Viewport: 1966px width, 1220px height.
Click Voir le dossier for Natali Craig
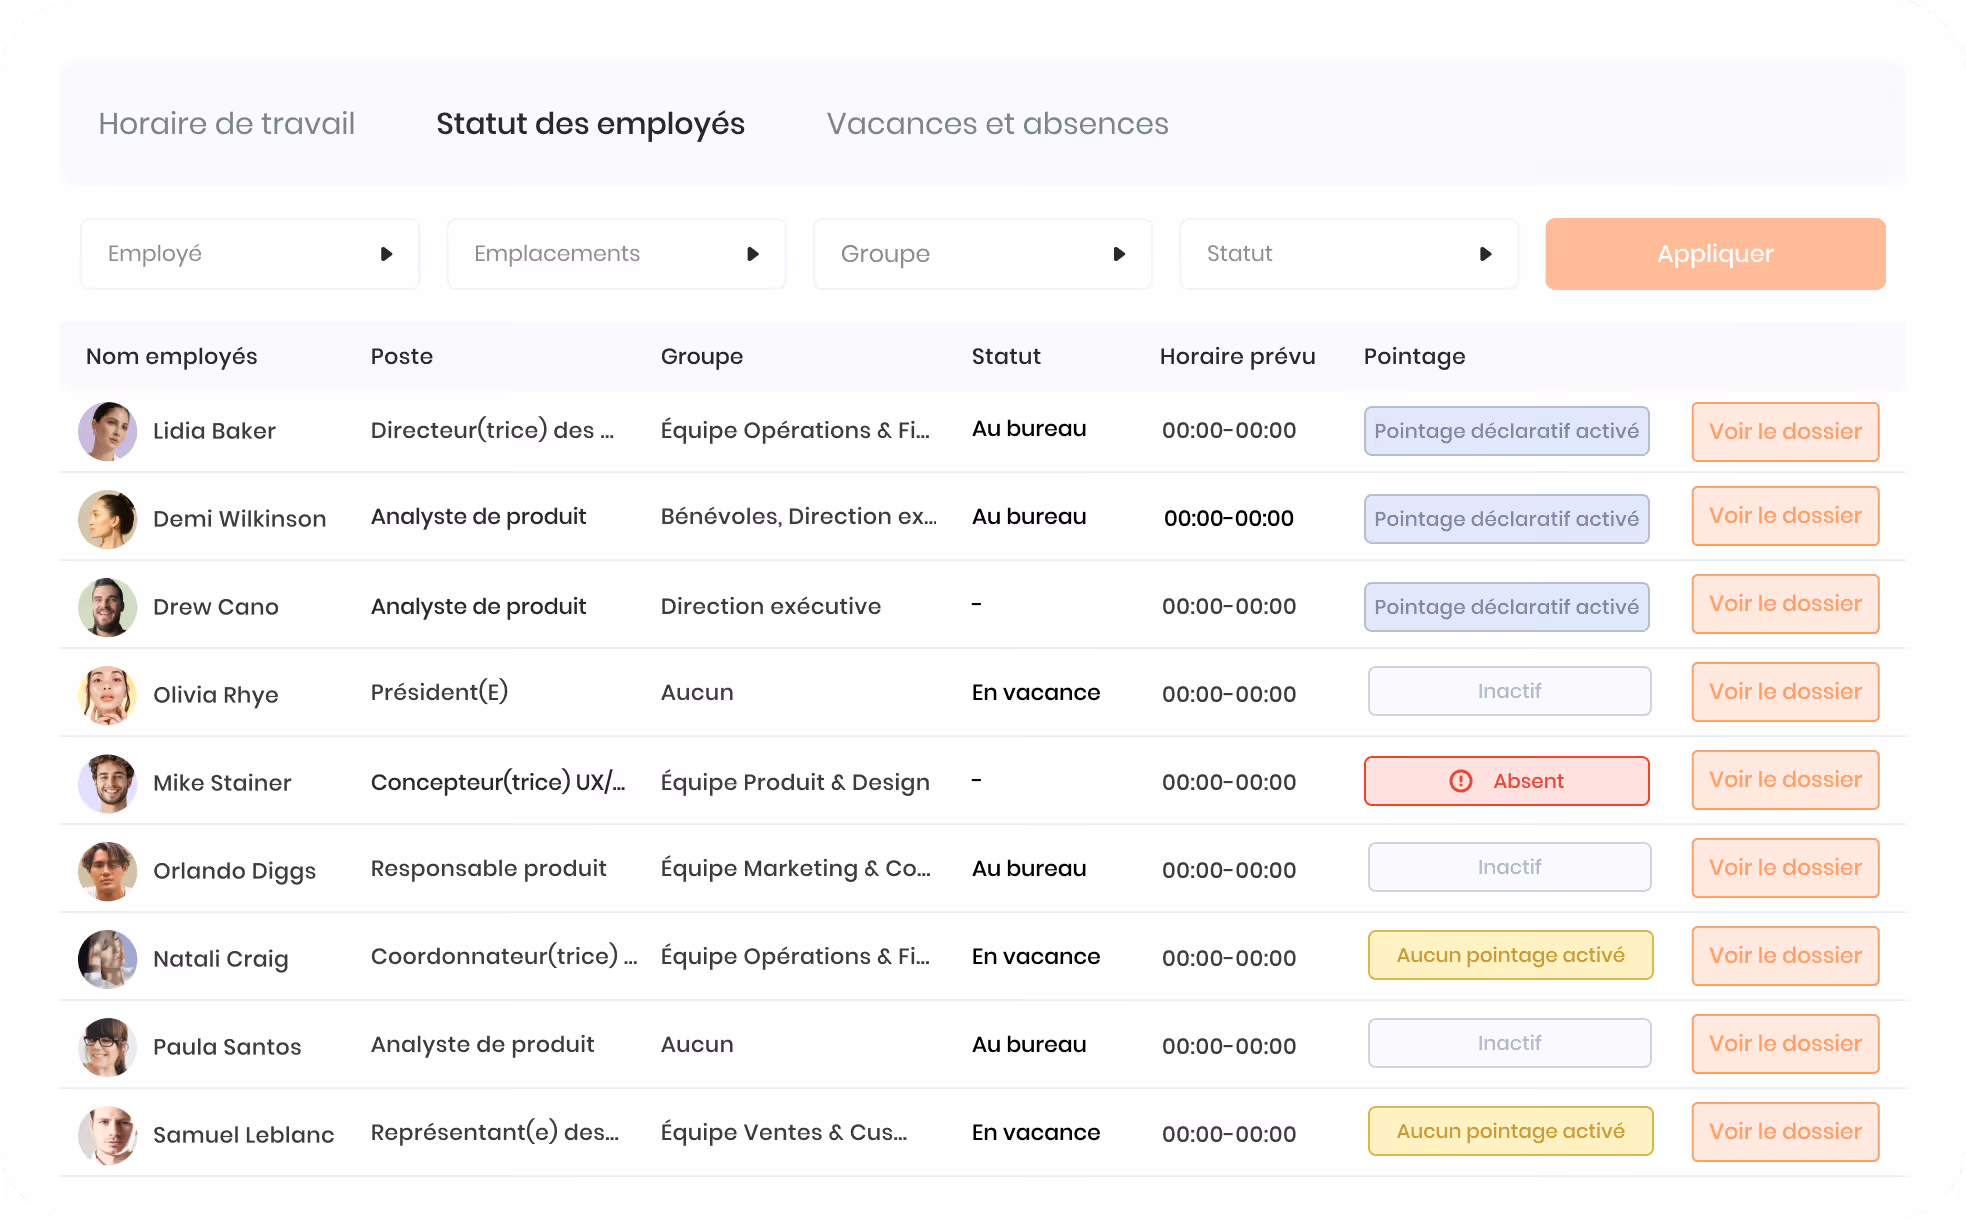click(x=1785, y=956)
